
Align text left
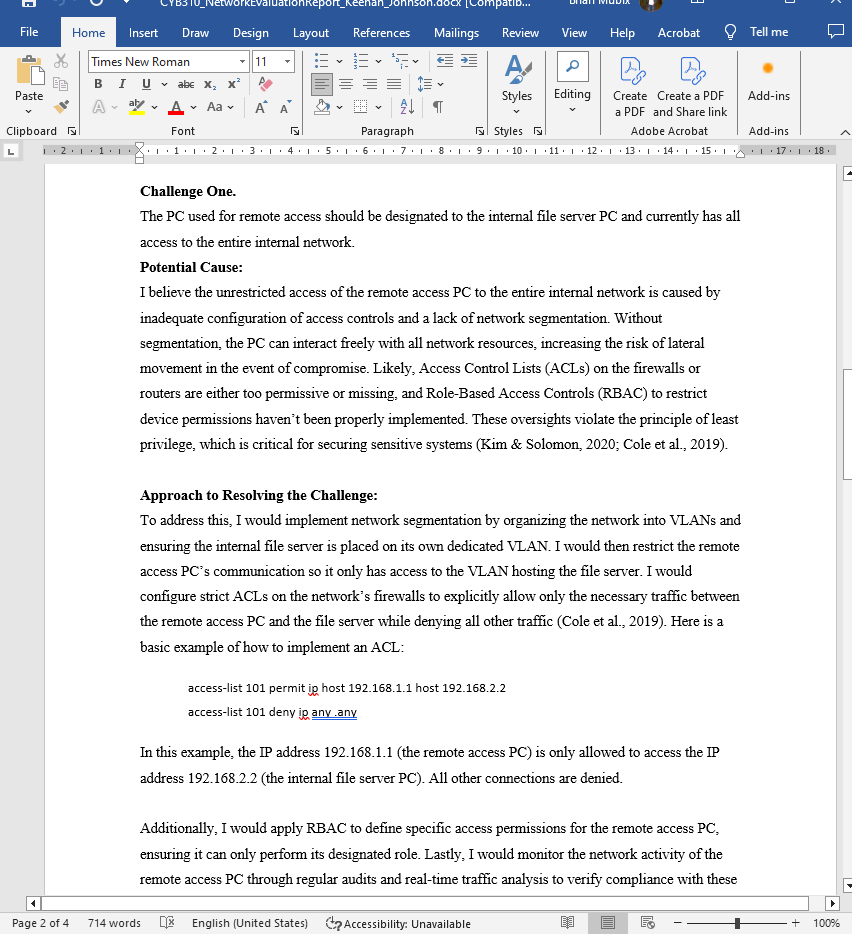pyautogui.click(x=322, y=84)
